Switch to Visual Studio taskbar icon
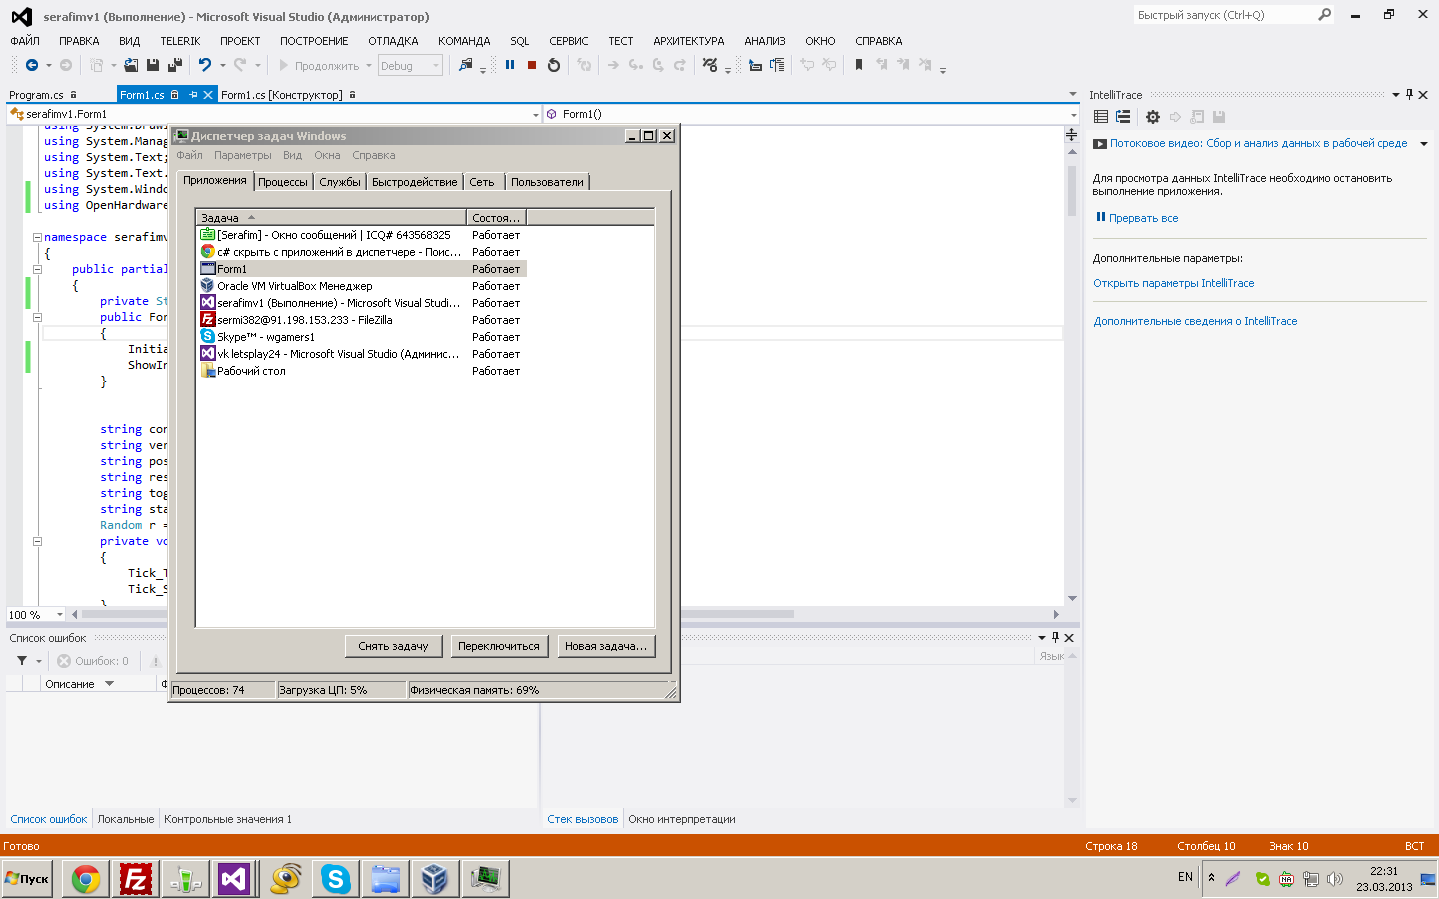Screen dimensions: 1439x899 point(234,879)
